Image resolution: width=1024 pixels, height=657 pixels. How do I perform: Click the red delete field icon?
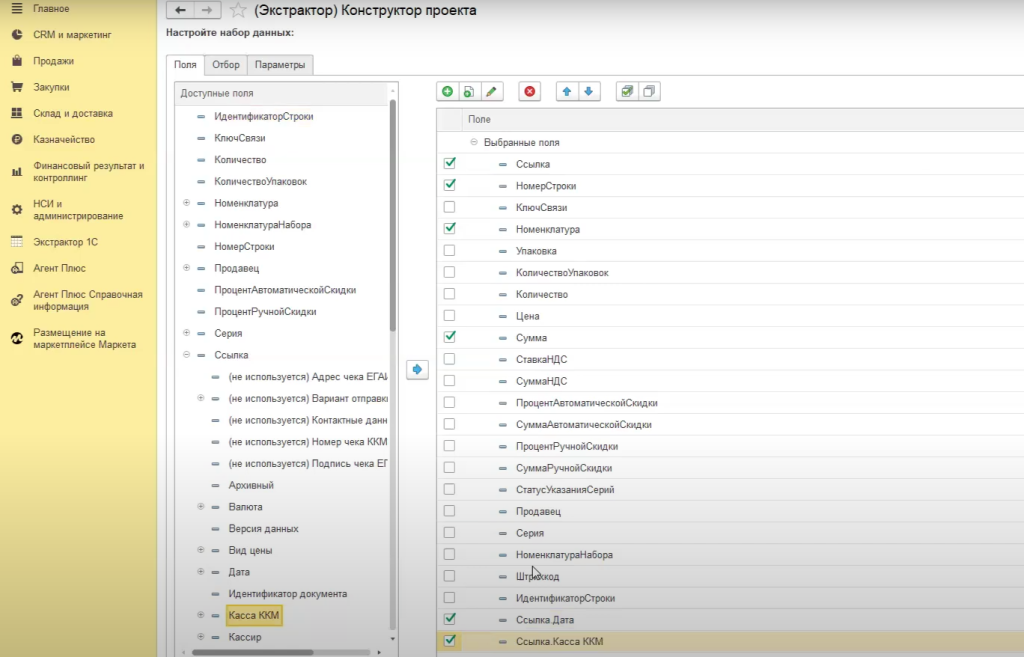530,91
